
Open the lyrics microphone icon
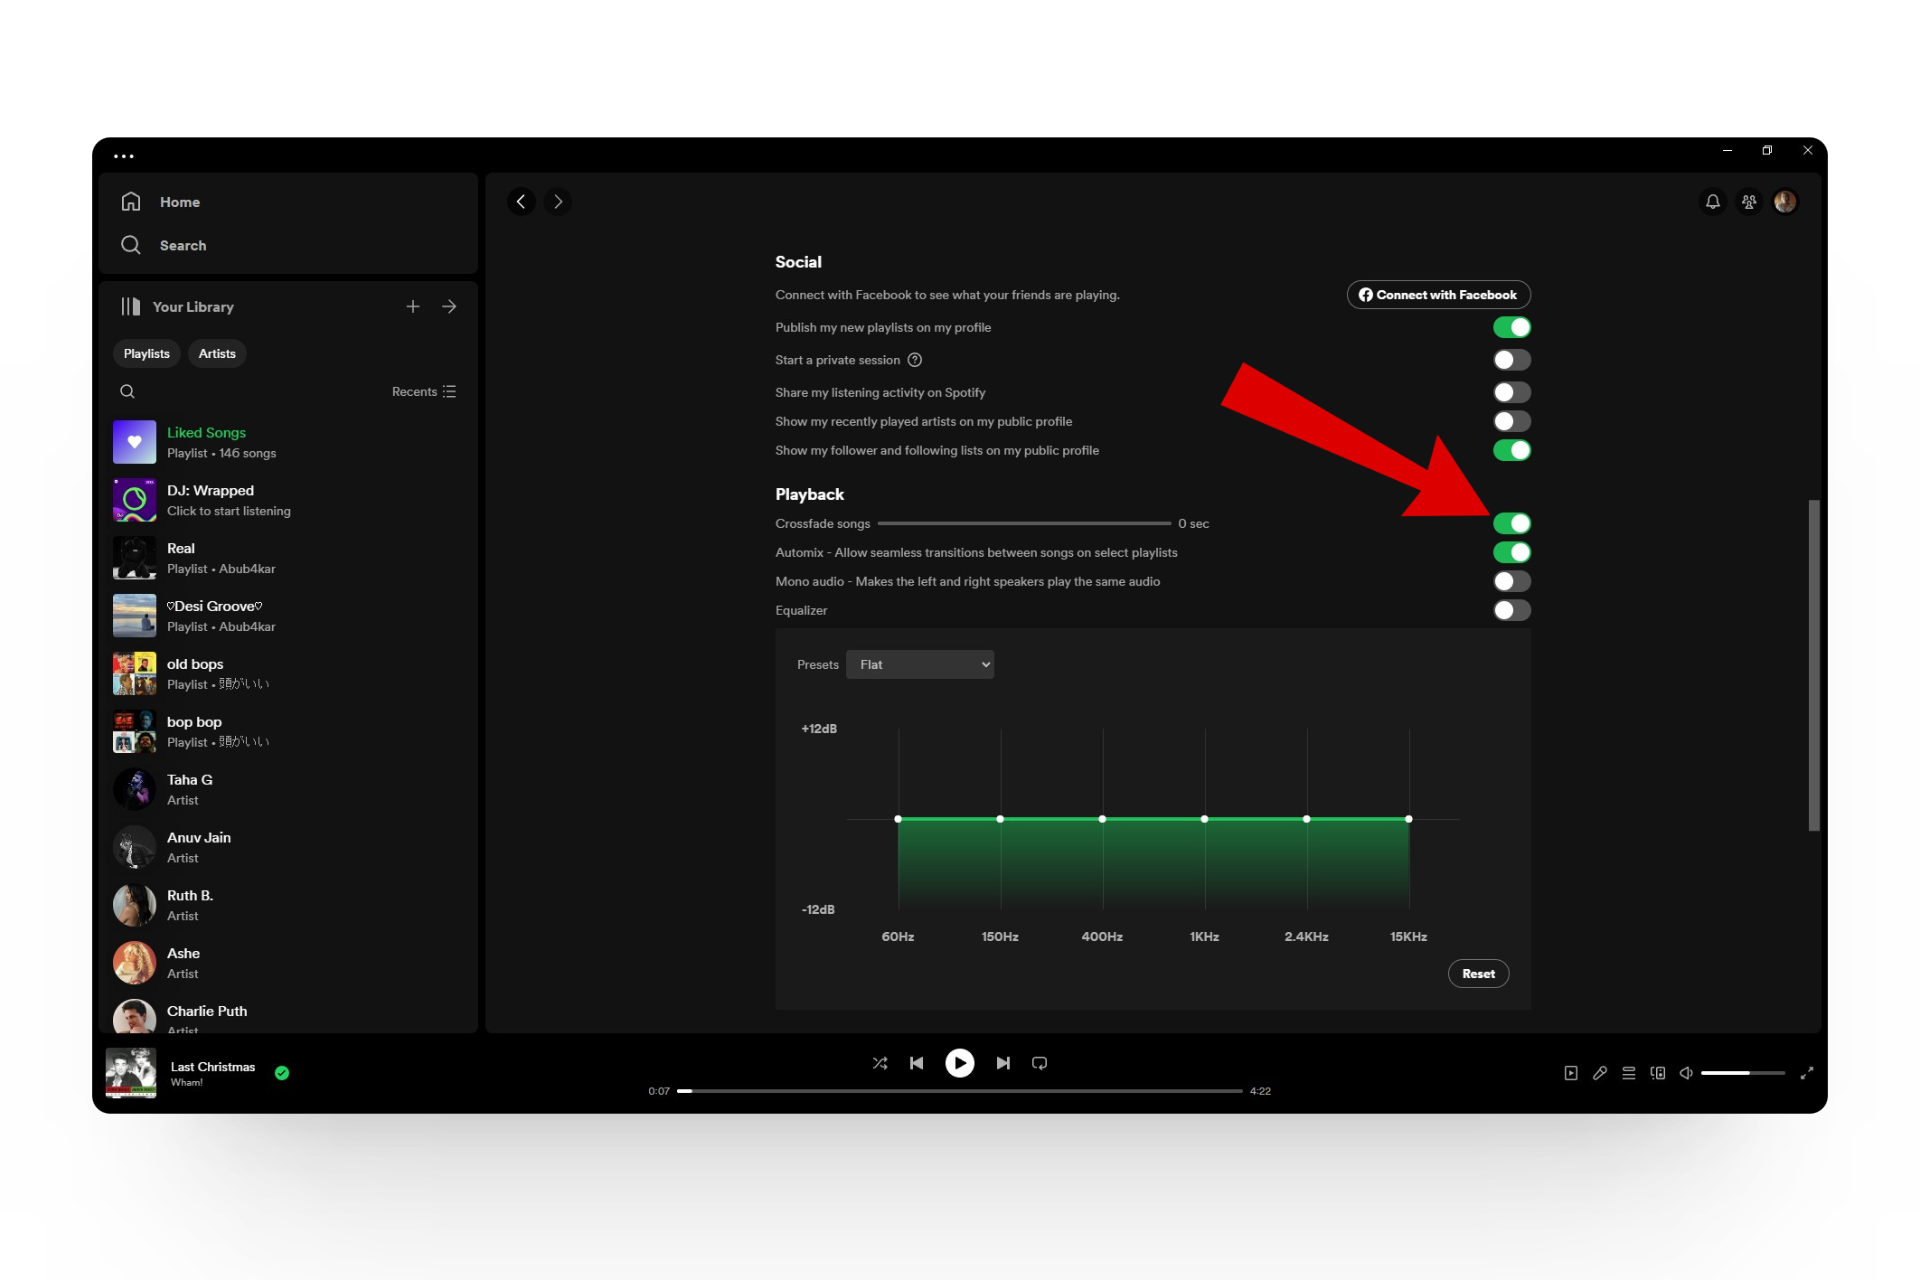(1600, 1073)
